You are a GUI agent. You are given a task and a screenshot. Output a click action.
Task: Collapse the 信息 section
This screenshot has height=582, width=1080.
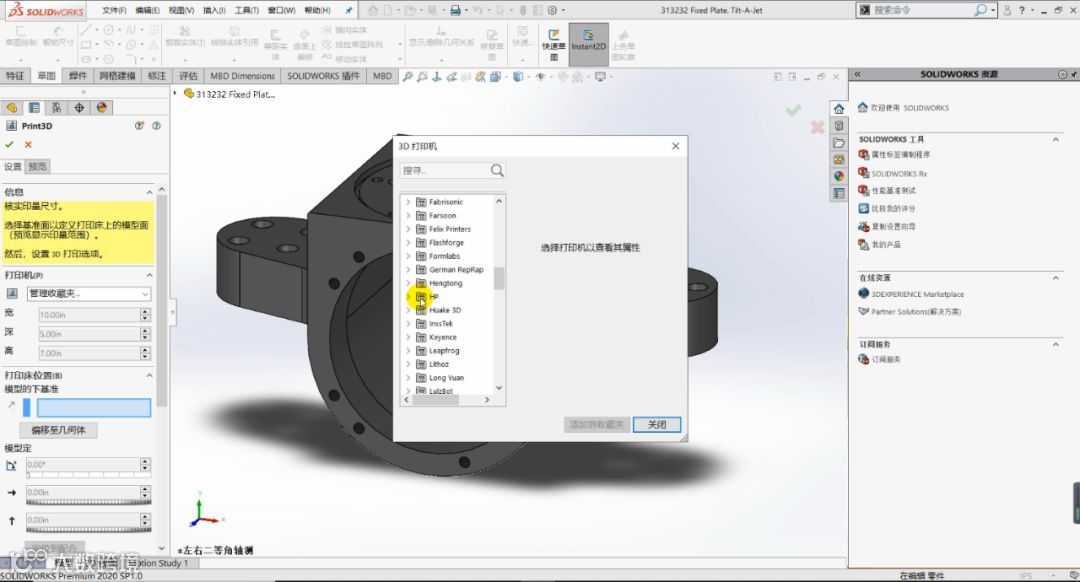pos(149,191)
